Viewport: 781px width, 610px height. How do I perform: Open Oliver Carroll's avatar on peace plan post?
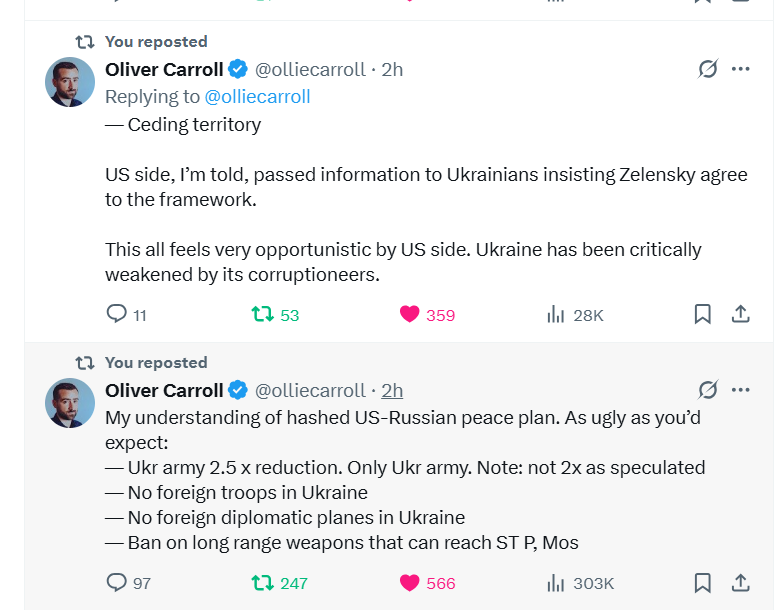tap(70, 403)
